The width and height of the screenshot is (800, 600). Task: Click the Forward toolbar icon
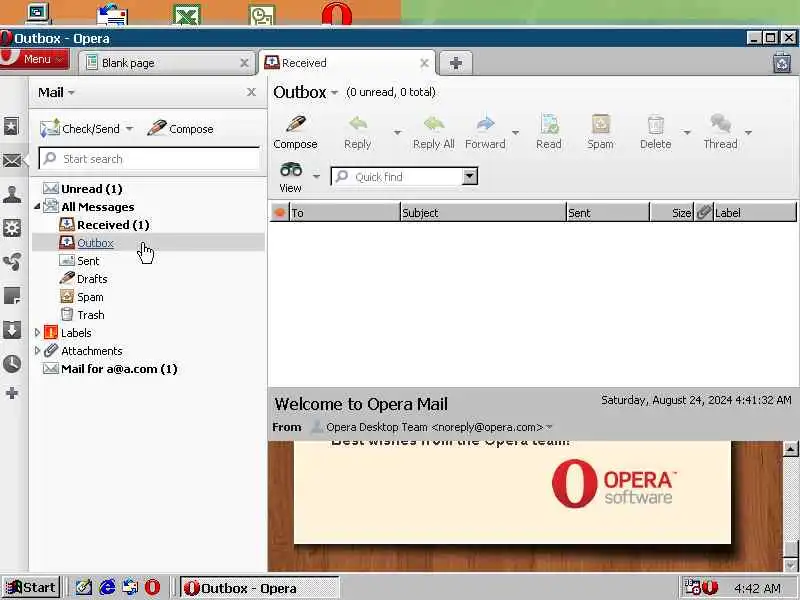click(x=485, y=132)
